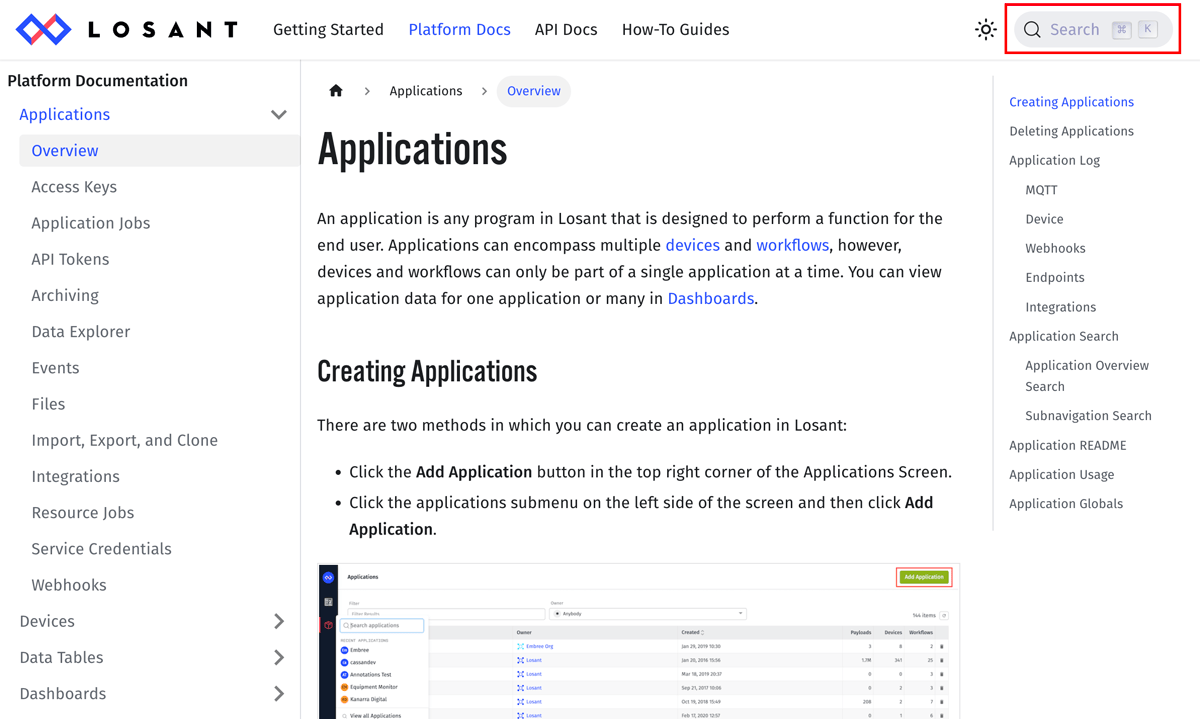Collapse the Applications sidebar section
1200x719 pixels.
278,114
